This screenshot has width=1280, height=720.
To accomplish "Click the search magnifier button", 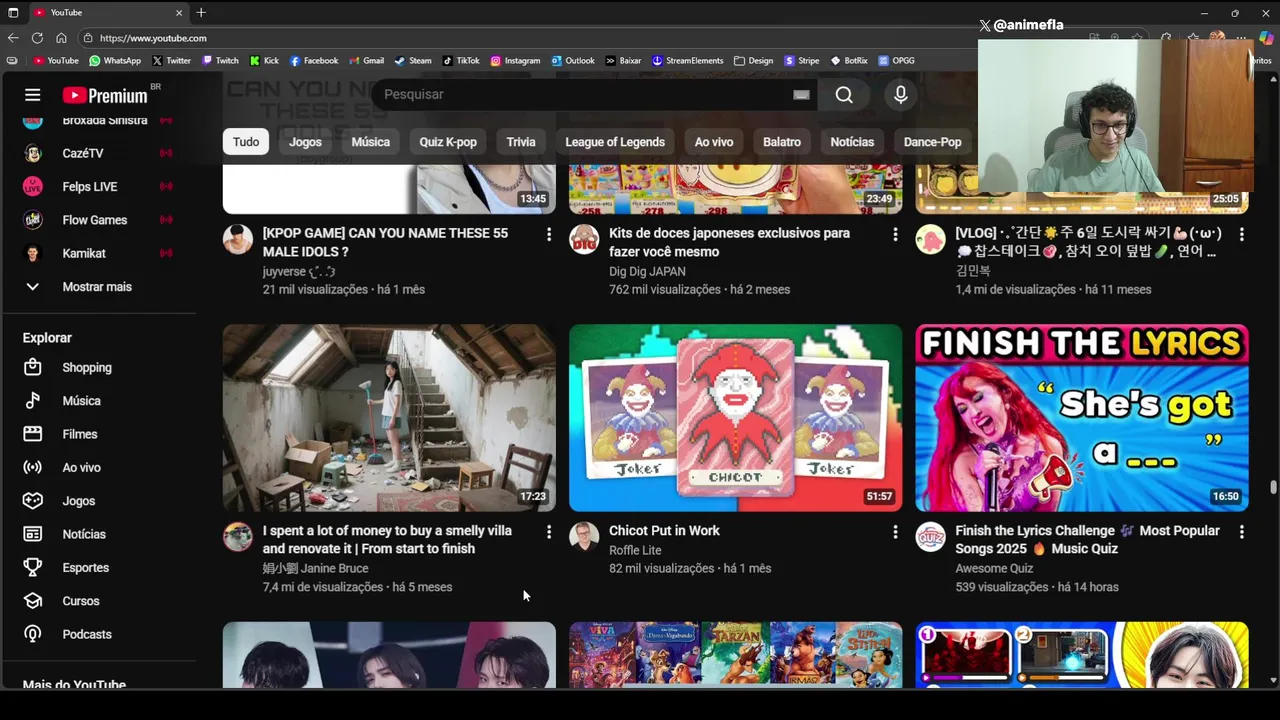I will click(x=844, y=94).
